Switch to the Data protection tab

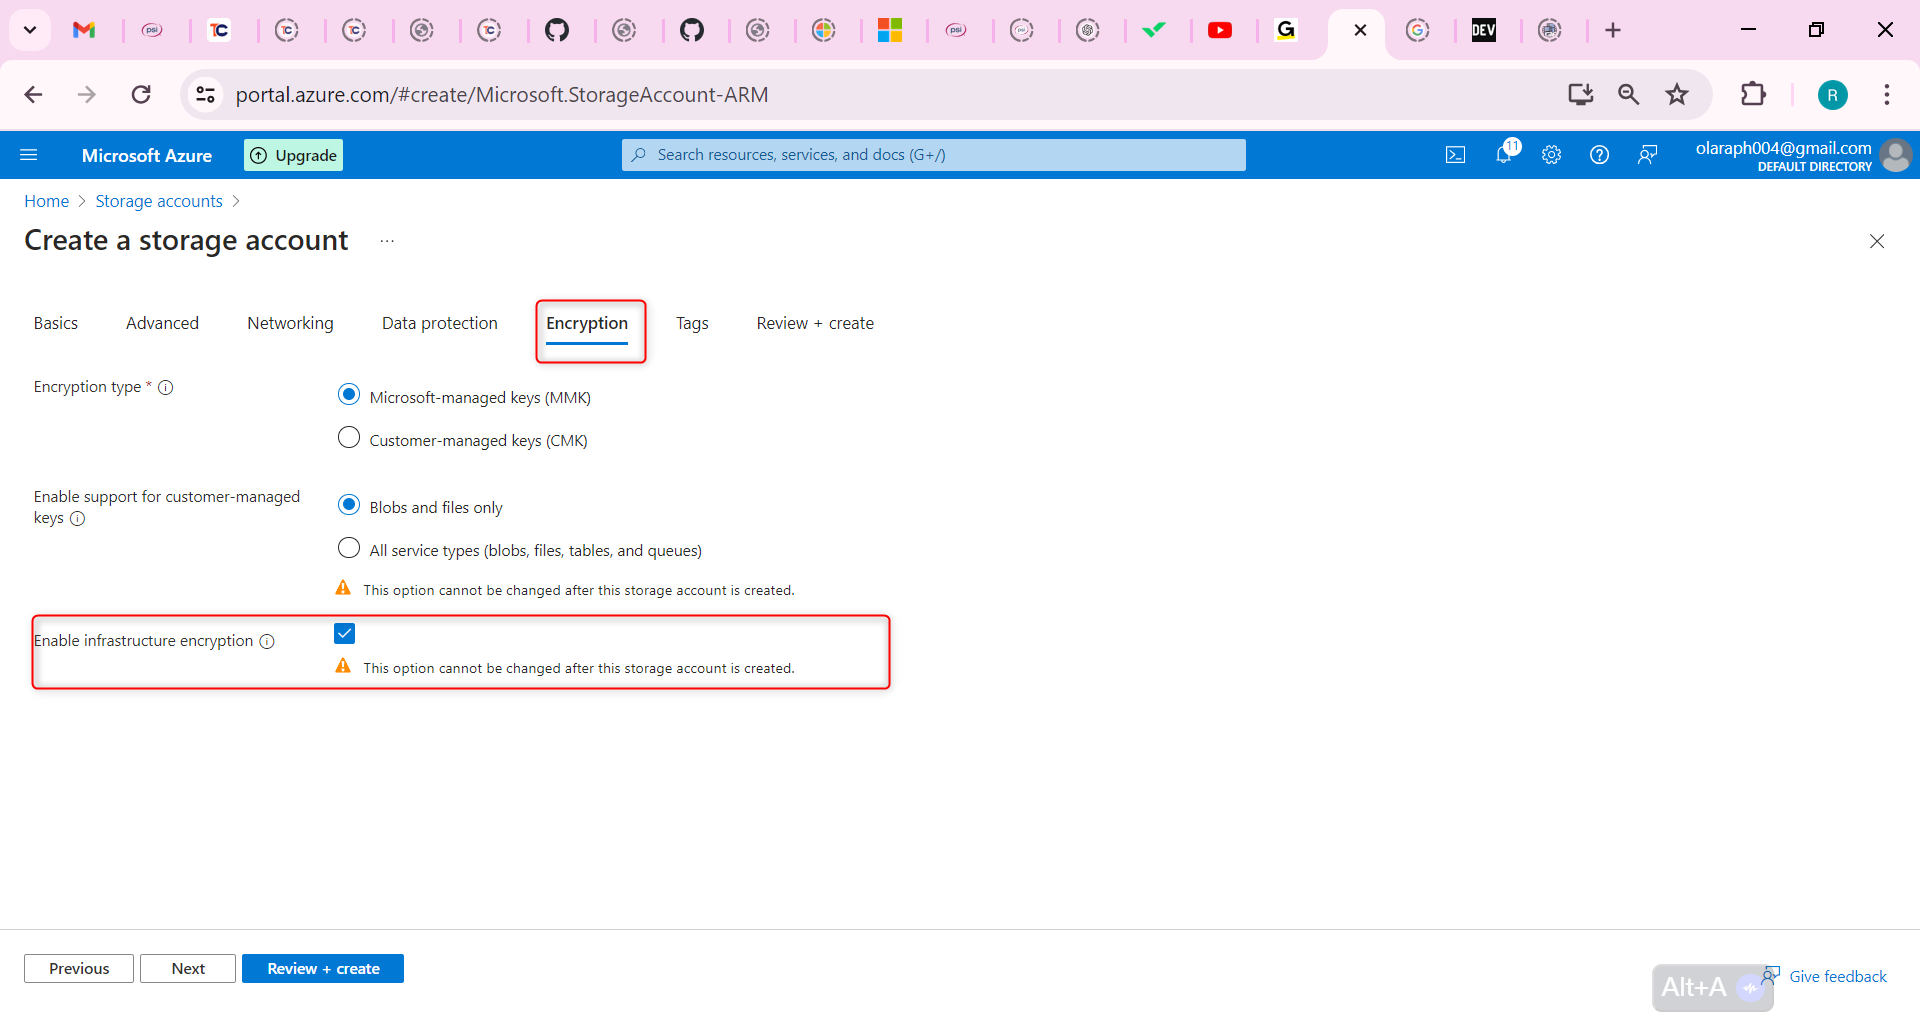click(439, 323)
